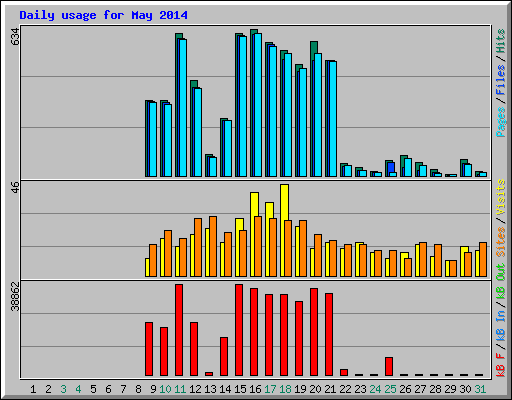Click the red kB bar for day 20
The image size is (512, 400).
coord(314,332)
